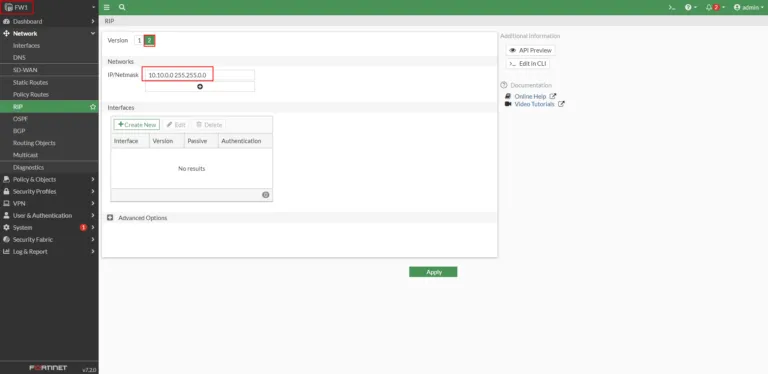Image resolution: width=768 pixels, height=374 pixels.
Task: Open the CLI console icon in header
Action: (x=672, y=7)
